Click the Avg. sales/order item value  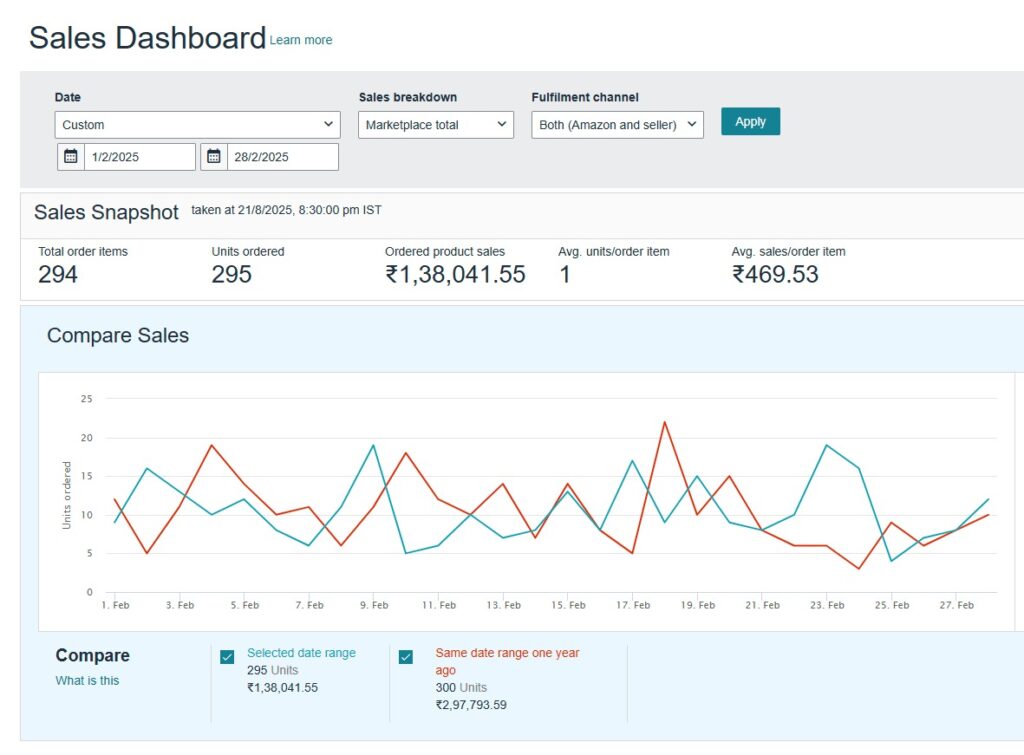tap(775, 275)
